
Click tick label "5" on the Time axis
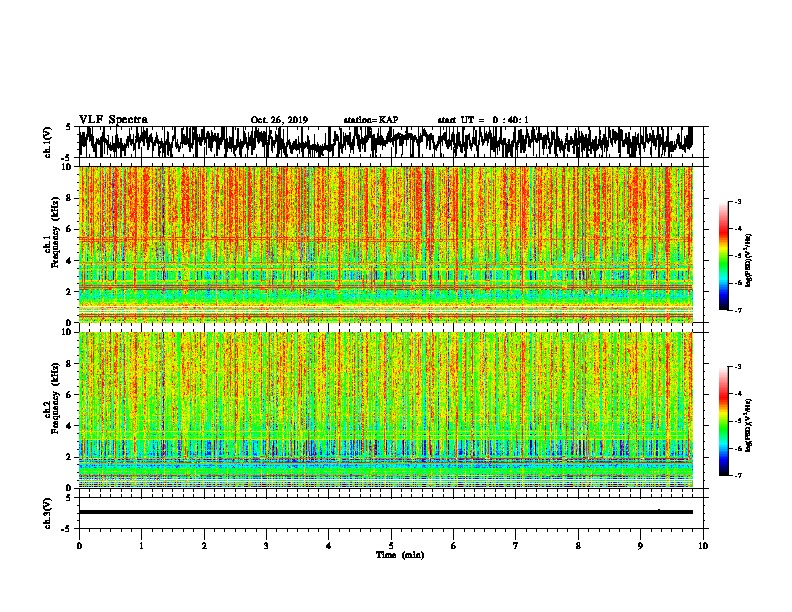click(x=391, y=546)
